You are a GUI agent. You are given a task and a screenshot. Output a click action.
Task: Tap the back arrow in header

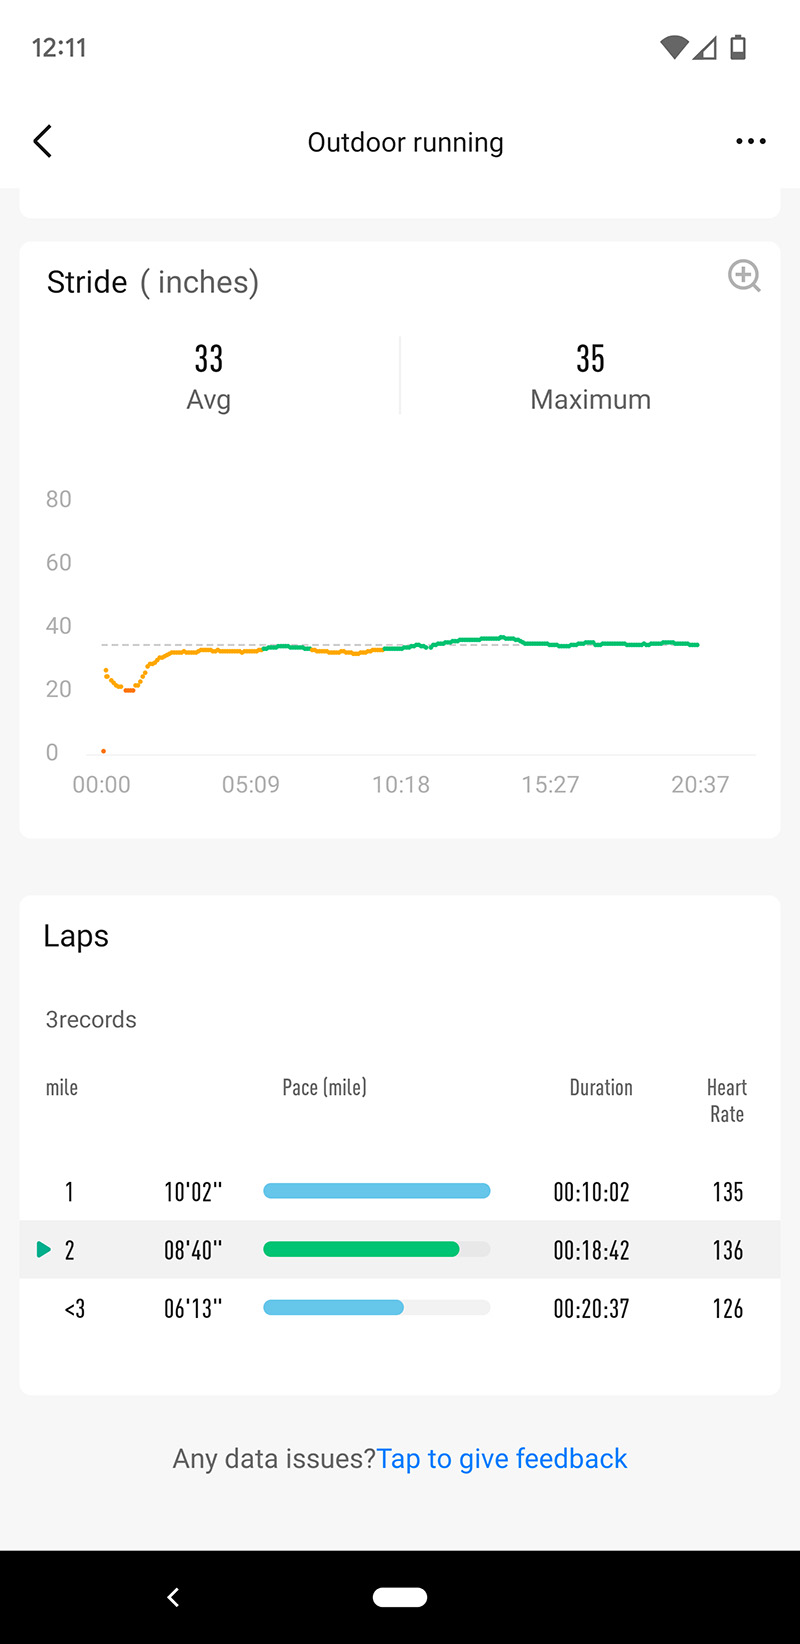point(42,142)
